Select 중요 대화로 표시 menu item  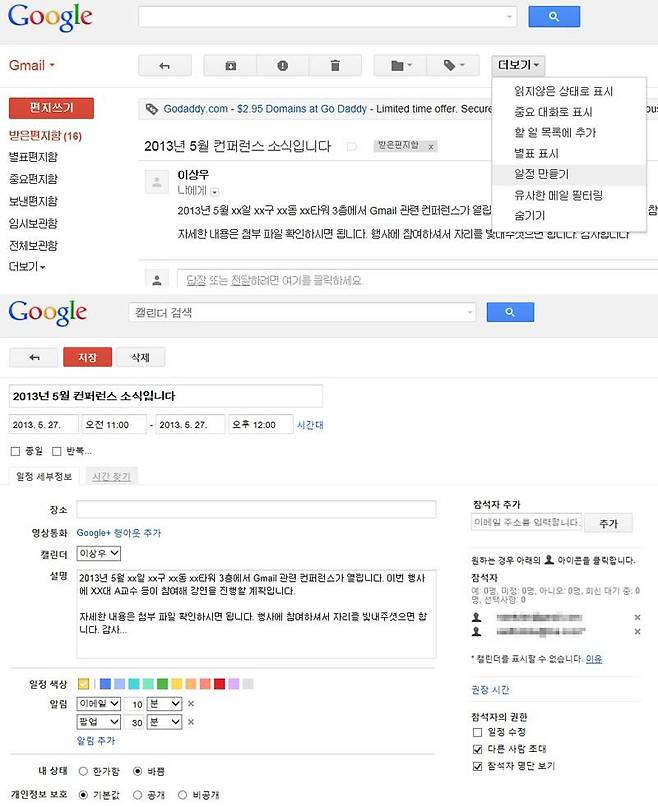(569, 112)
